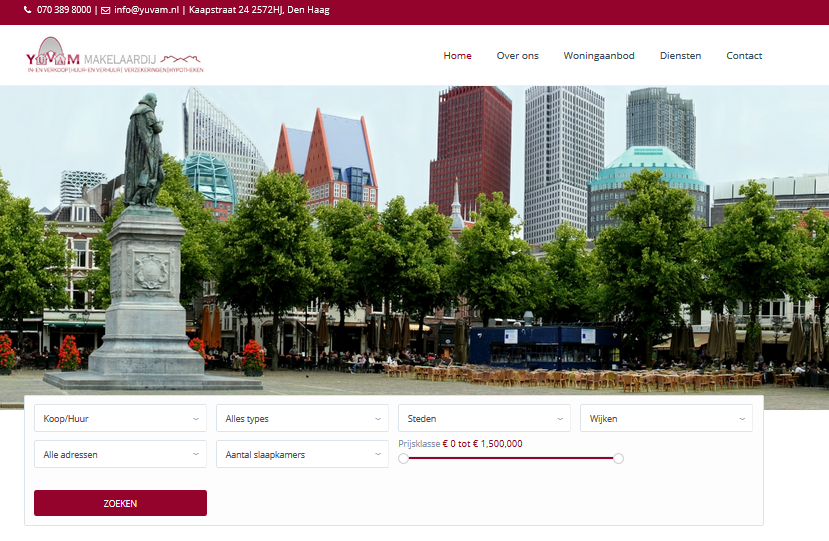Open the Steden city dropdown
The width and height of the screenshot is (829, 541).
coord(484,418)
